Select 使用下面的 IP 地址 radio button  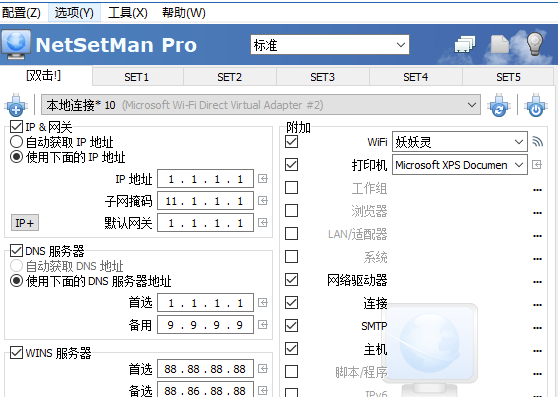(x=16, y=157)
